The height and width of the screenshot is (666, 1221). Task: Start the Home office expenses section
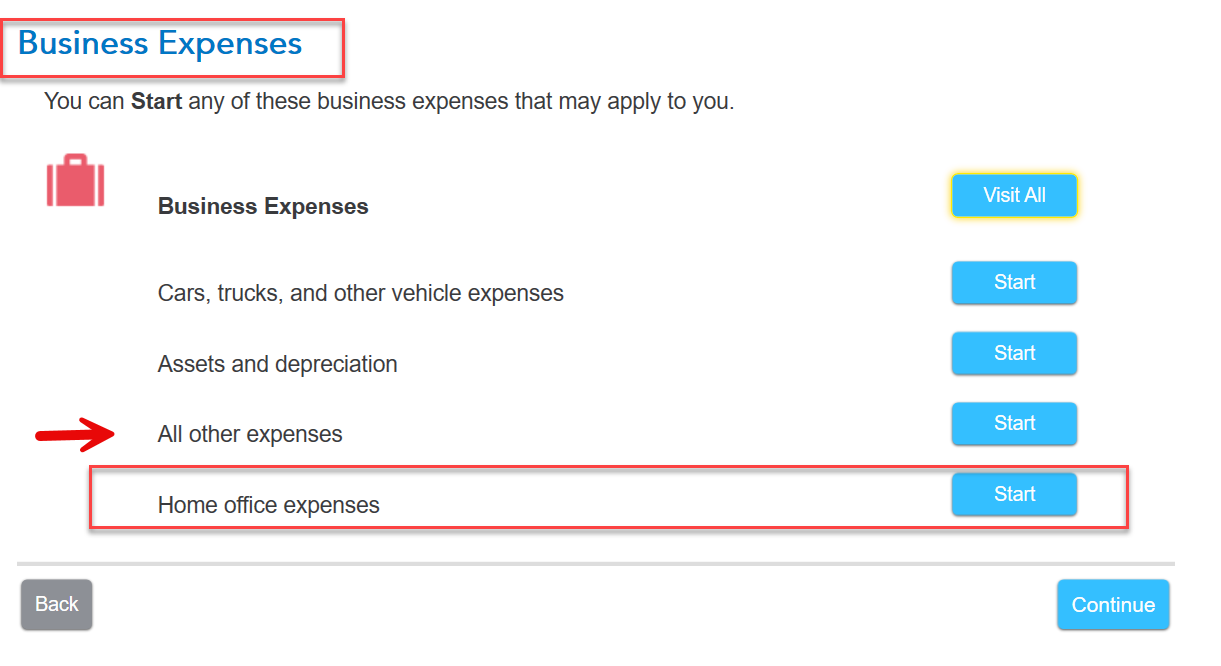pos(1013,495)
